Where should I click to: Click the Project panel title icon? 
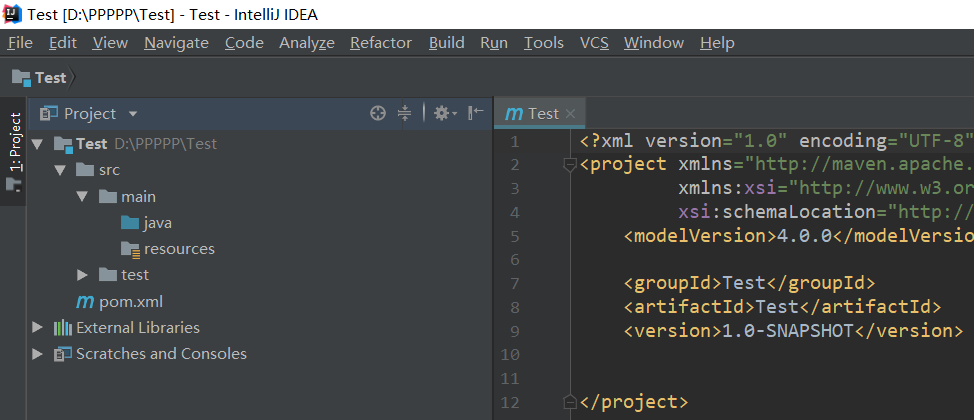(x=48, y=114)
